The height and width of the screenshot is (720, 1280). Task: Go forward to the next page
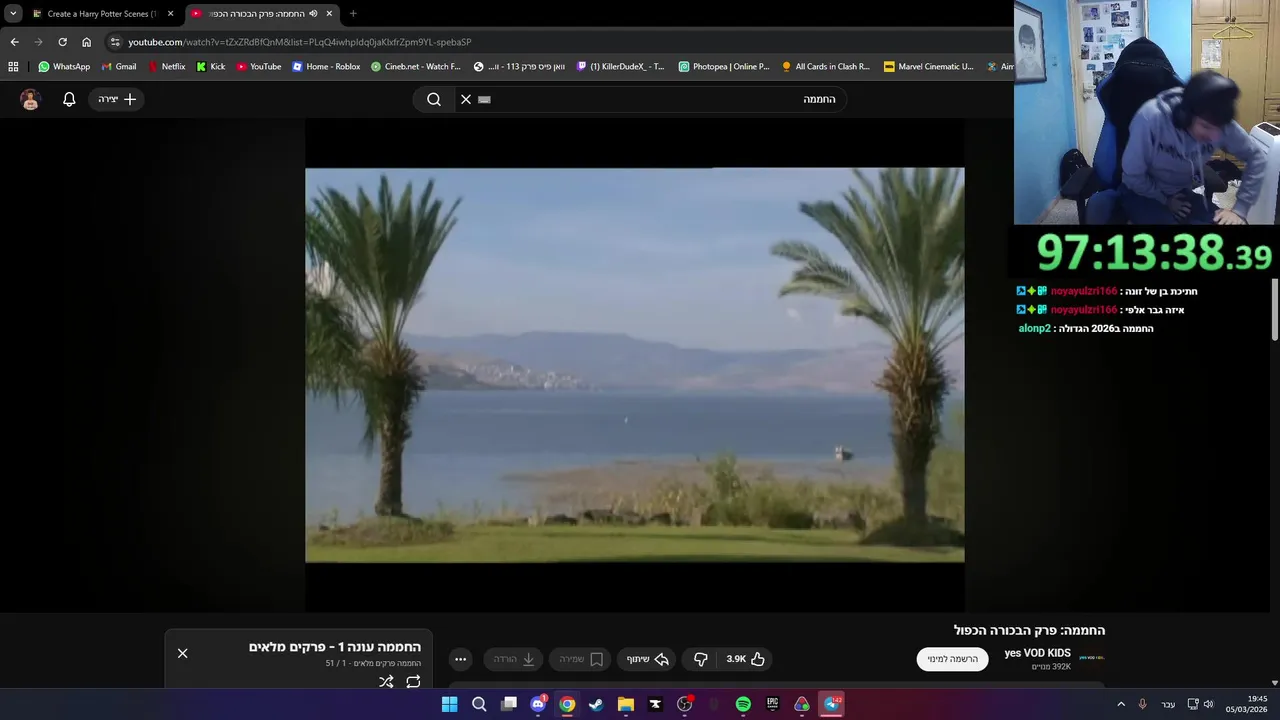click(x=38, y=42)
